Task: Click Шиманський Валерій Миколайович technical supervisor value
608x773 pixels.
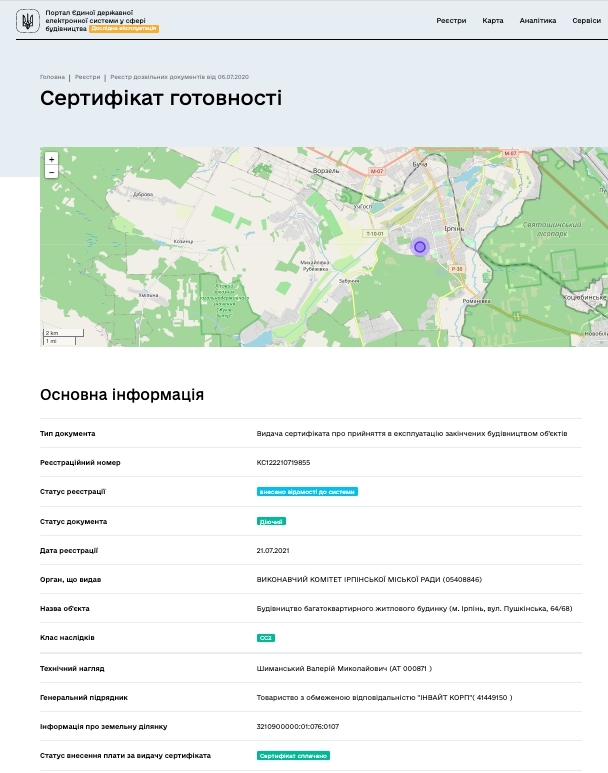Action: [x=344, y=668]
